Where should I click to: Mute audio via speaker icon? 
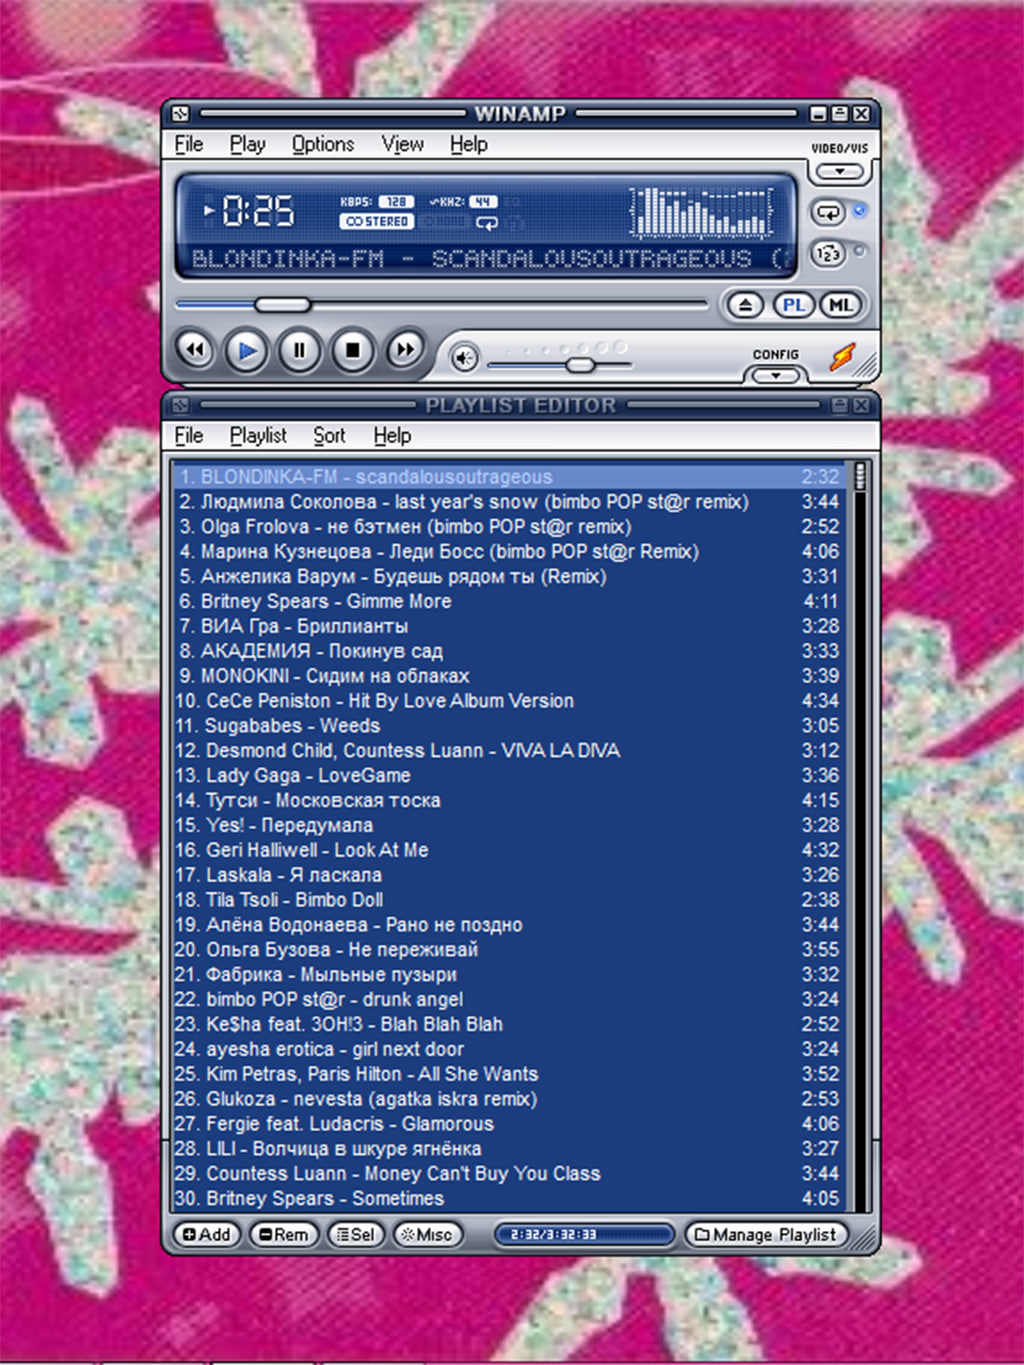coord(464,358)
